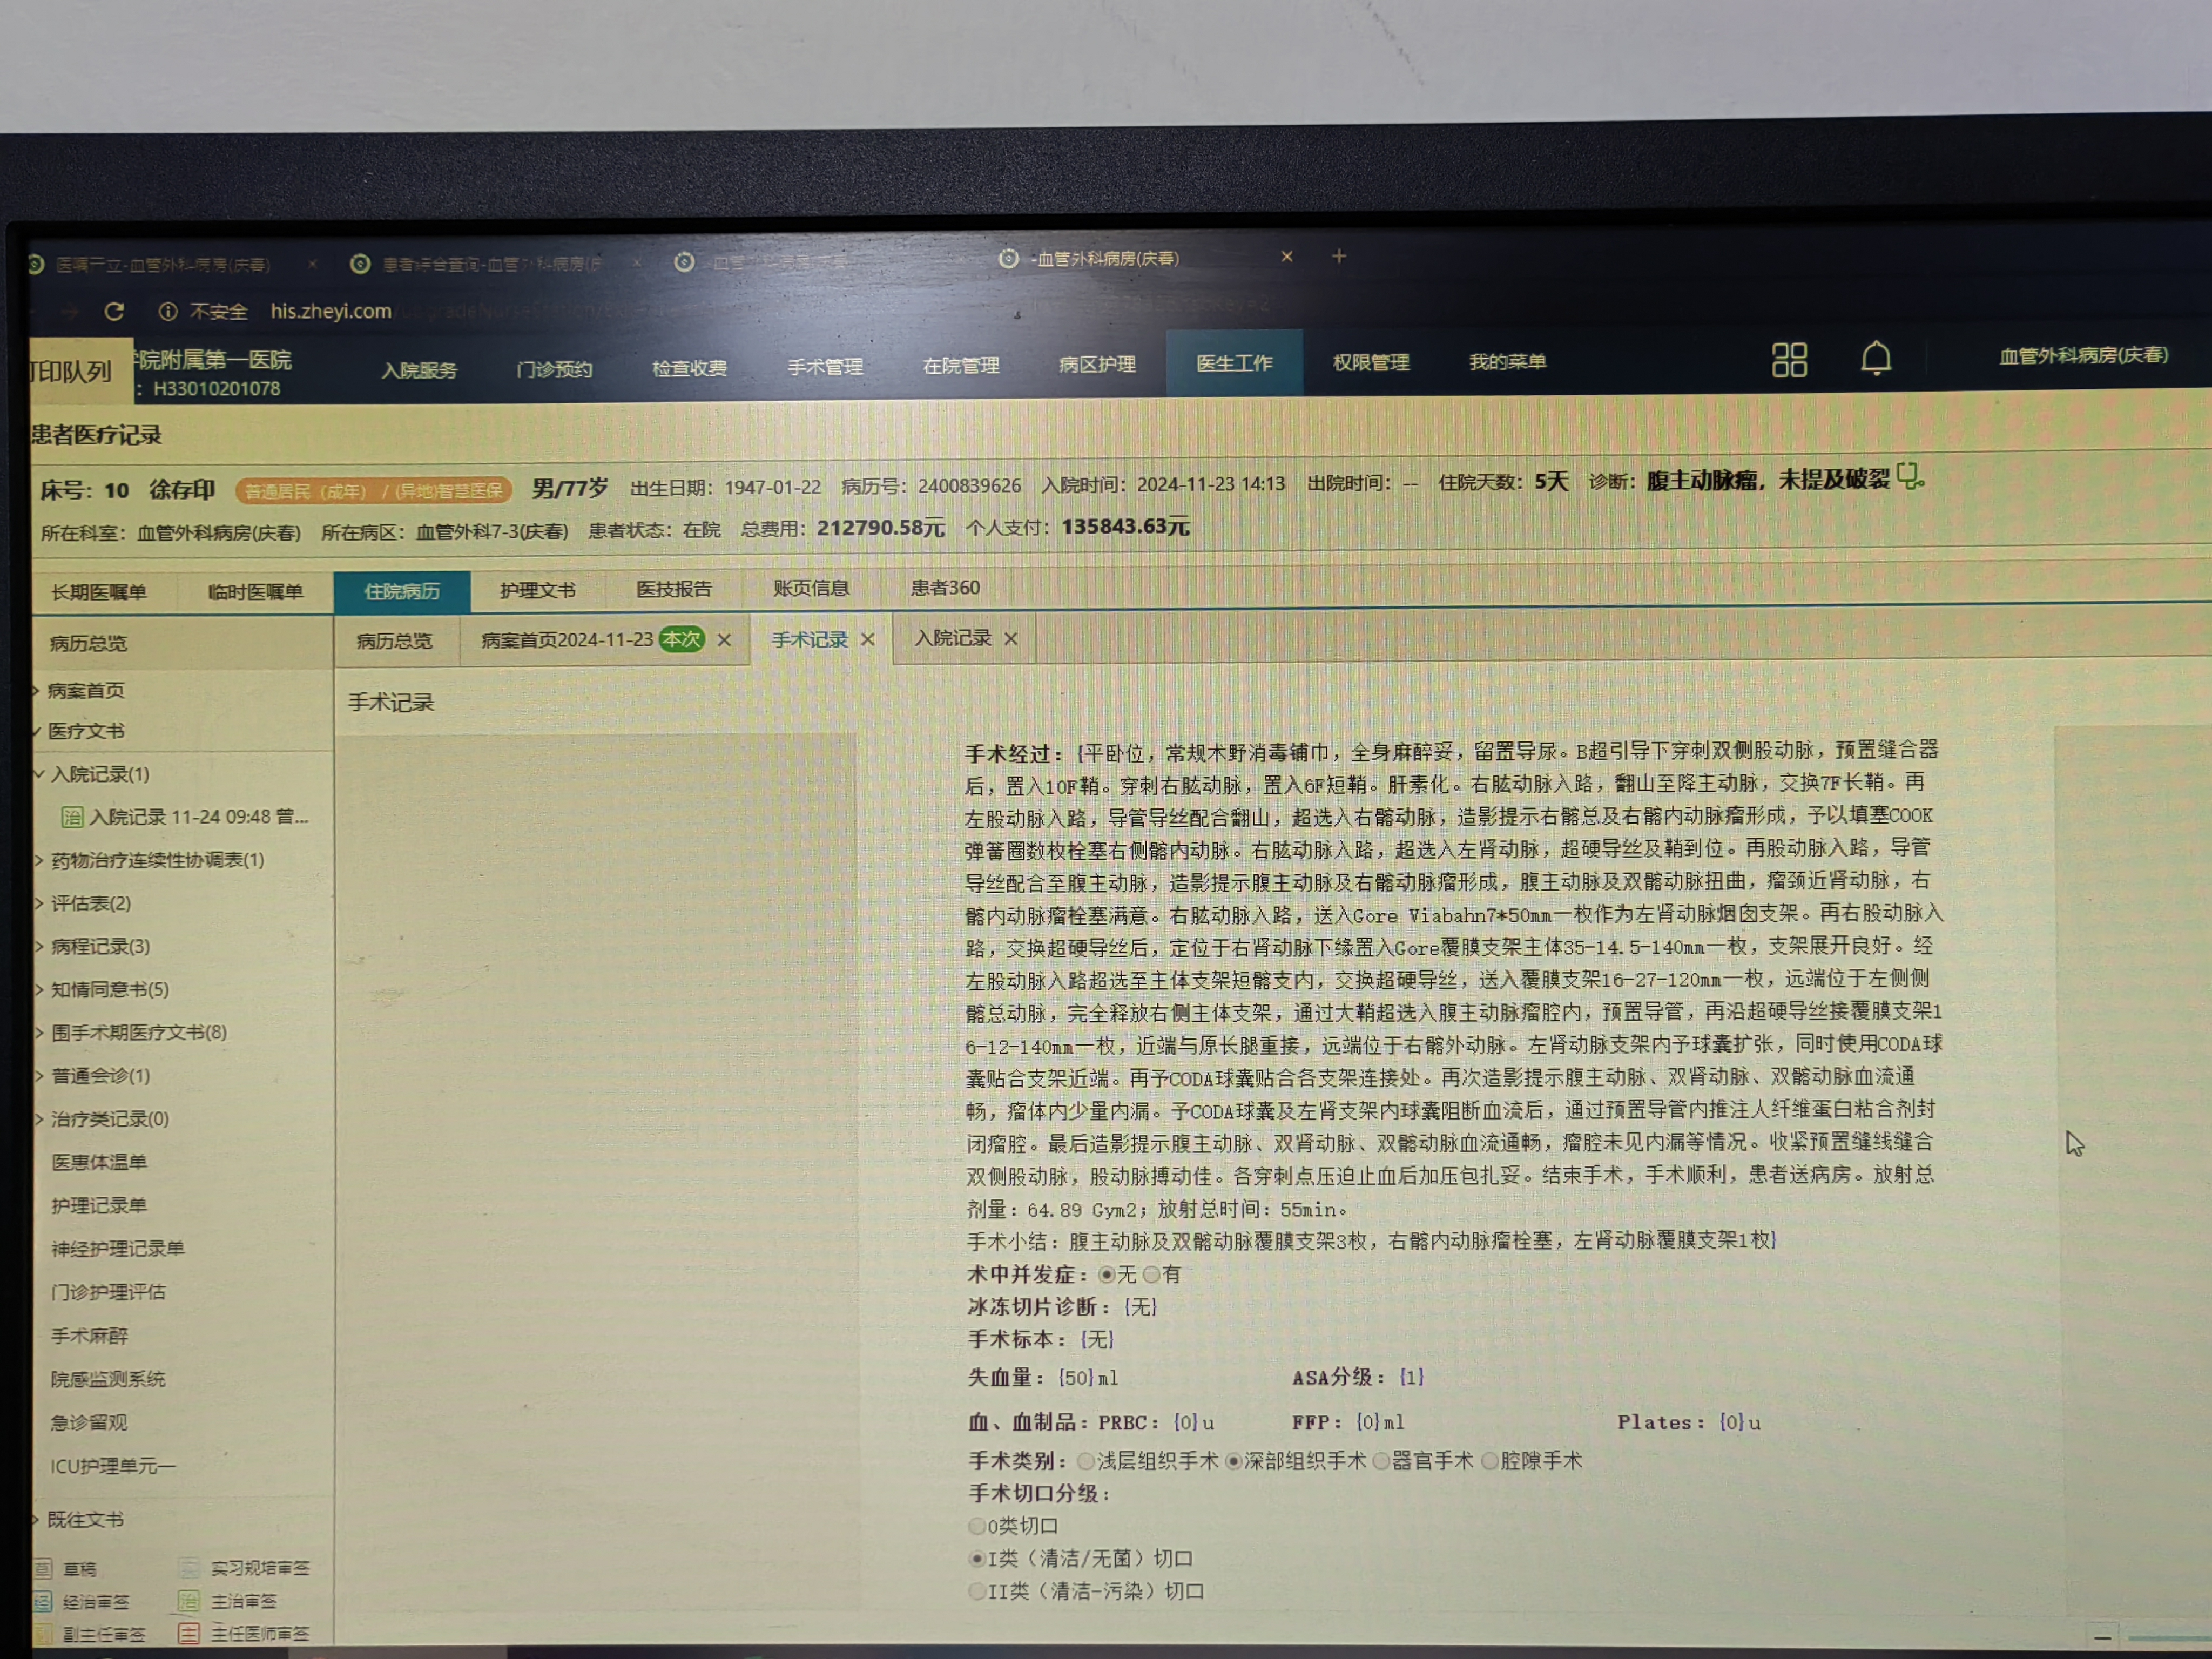Click the 主任医师审签 legend icon
This screenshot has width=2212, height=1659.
[189, 1633]
